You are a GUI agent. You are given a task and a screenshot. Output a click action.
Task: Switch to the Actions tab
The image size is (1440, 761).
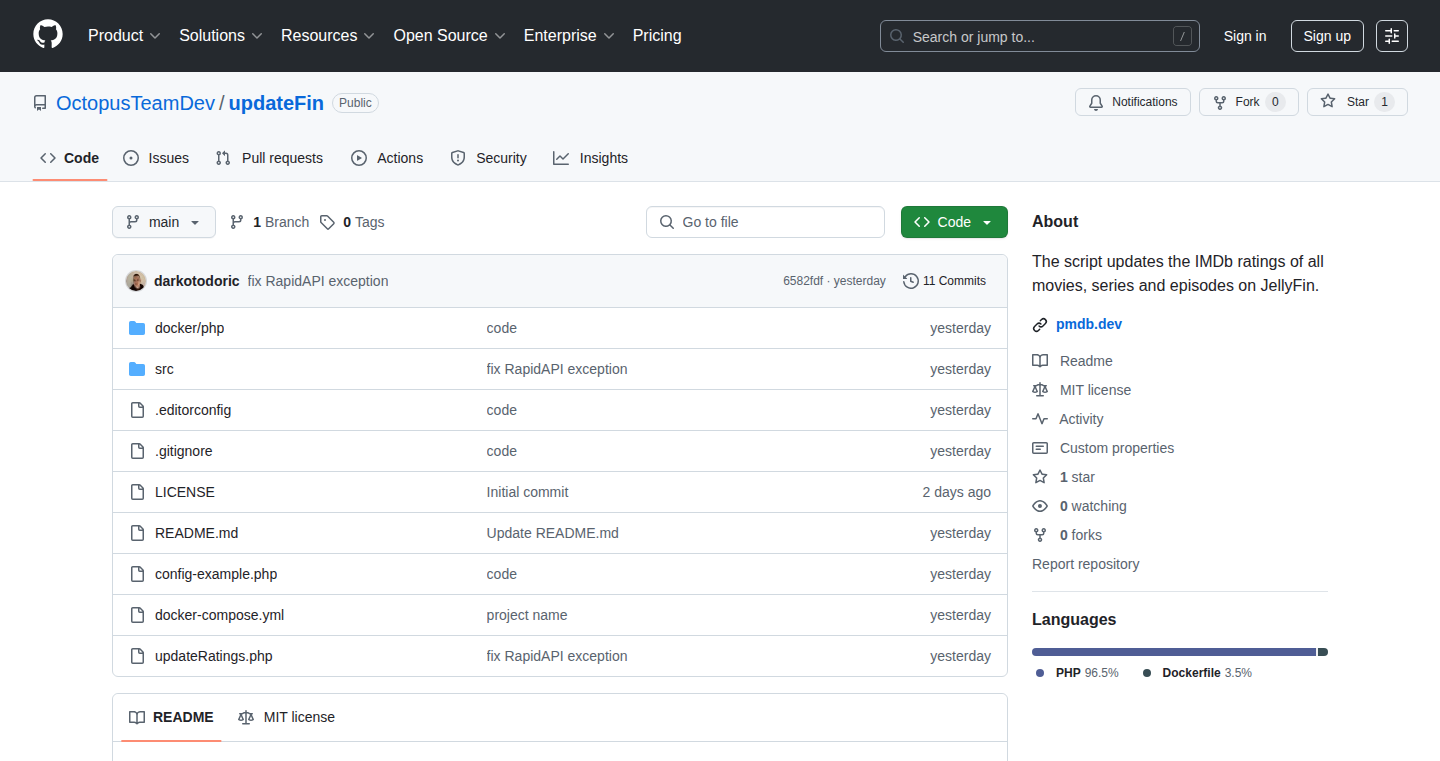[387, 158]
